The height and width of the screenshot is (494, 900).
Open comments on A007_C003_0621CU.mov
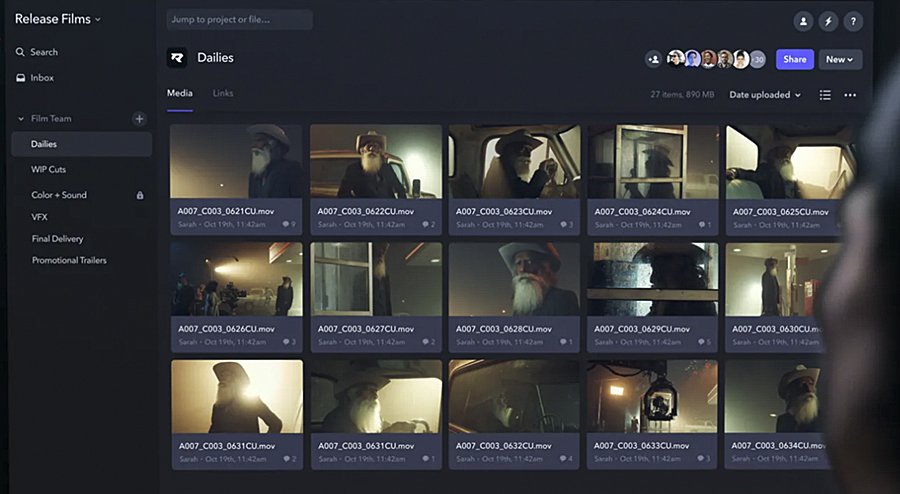pyautogui.click(x=289, y=224)
